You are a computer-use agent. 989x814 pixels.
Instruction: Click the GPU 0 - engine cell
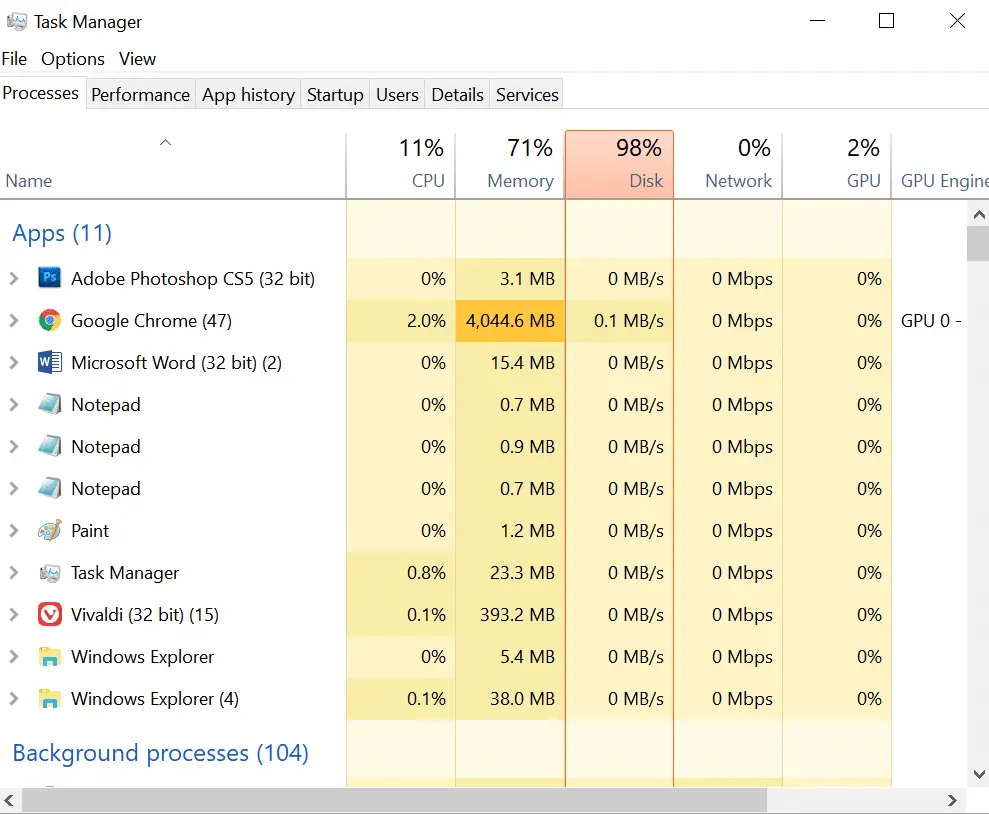[931, 320]
